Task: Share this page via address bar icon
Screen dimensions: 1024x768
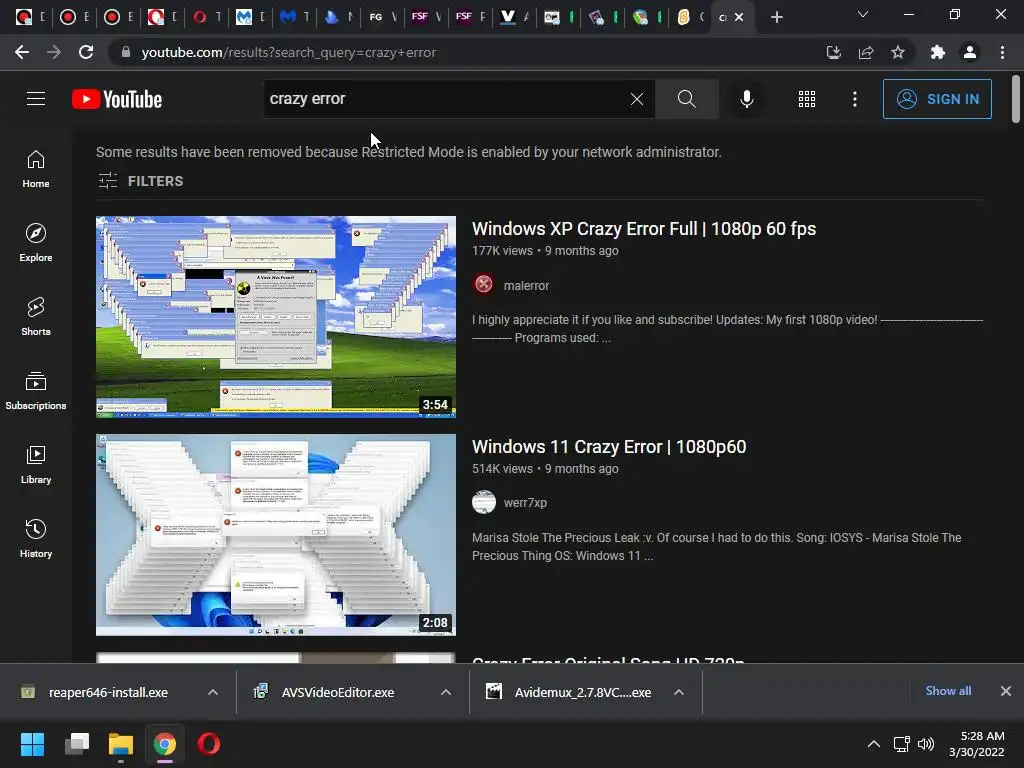Action: (866, 52)
